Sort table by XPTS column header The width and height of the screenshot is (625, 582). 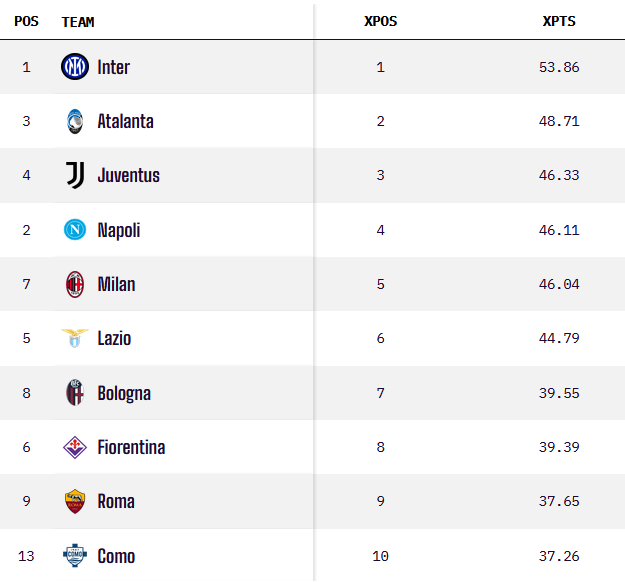tap(559, 21)
